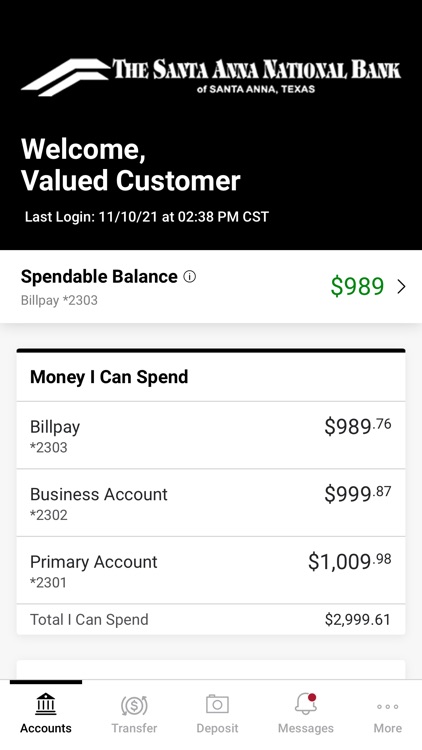Open the Messages bell icon
The image size is (422, 750).
pyautogui.click(x=305, y=704)
